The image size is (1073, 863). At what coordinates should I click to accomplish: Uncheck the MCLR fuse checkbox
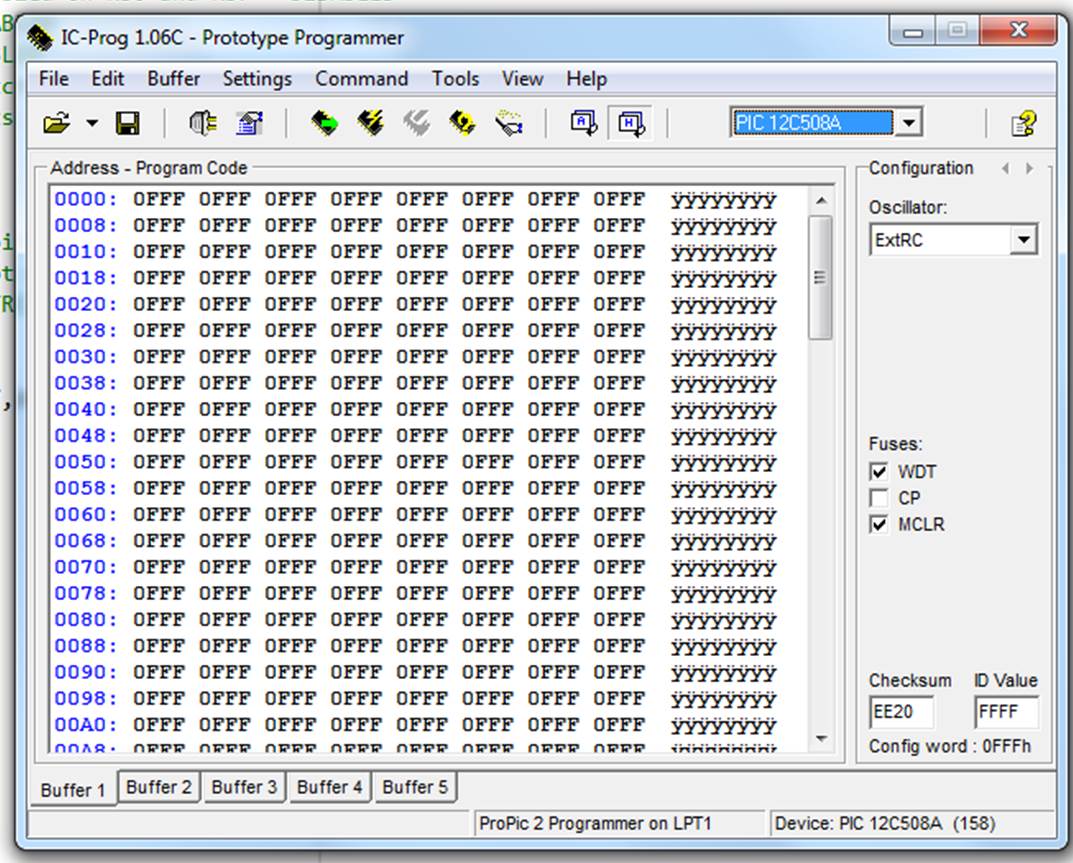point(879,524)
